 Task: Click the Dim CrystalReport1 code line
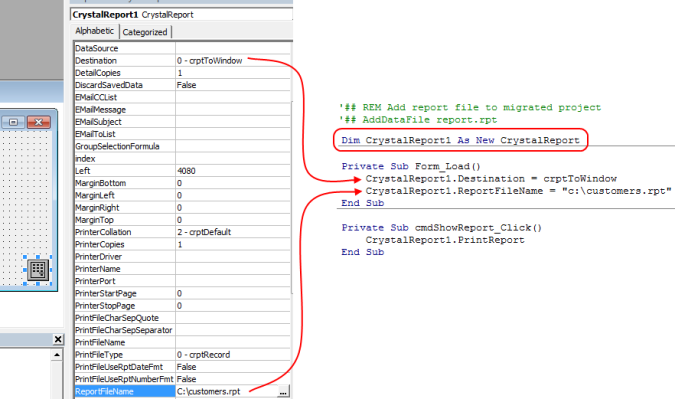pyautogui.click(x=460, y=140)
